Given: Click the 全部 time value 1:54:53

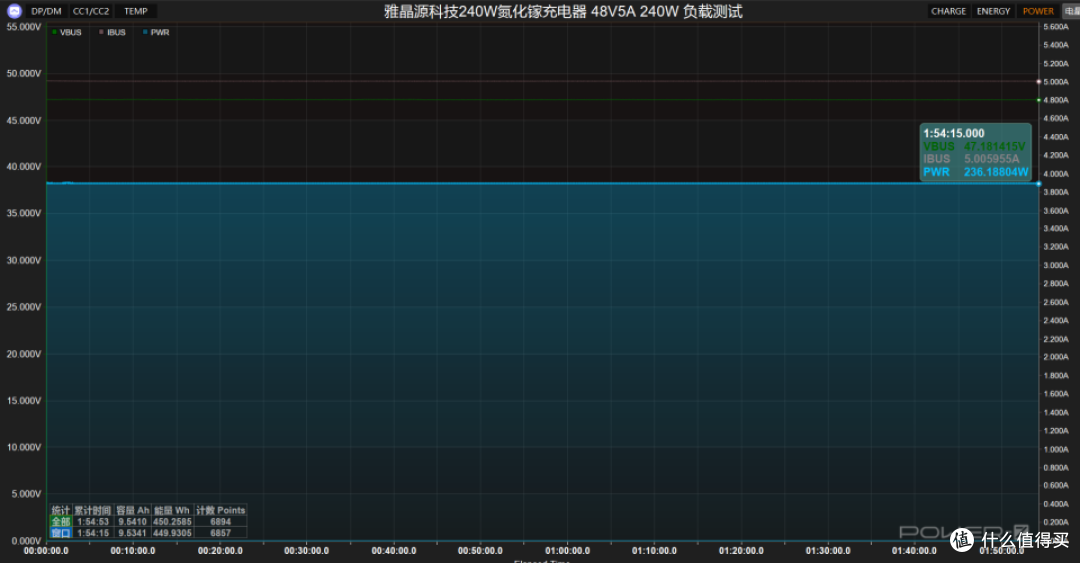Looking at the screenshot, I should [x=92, y=522].
